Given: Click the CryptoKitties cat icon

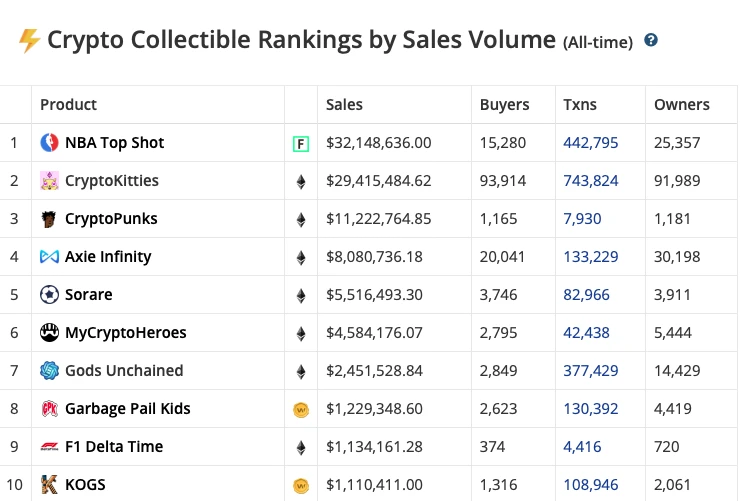Looking at the screenshot, I should click(49, 181).
